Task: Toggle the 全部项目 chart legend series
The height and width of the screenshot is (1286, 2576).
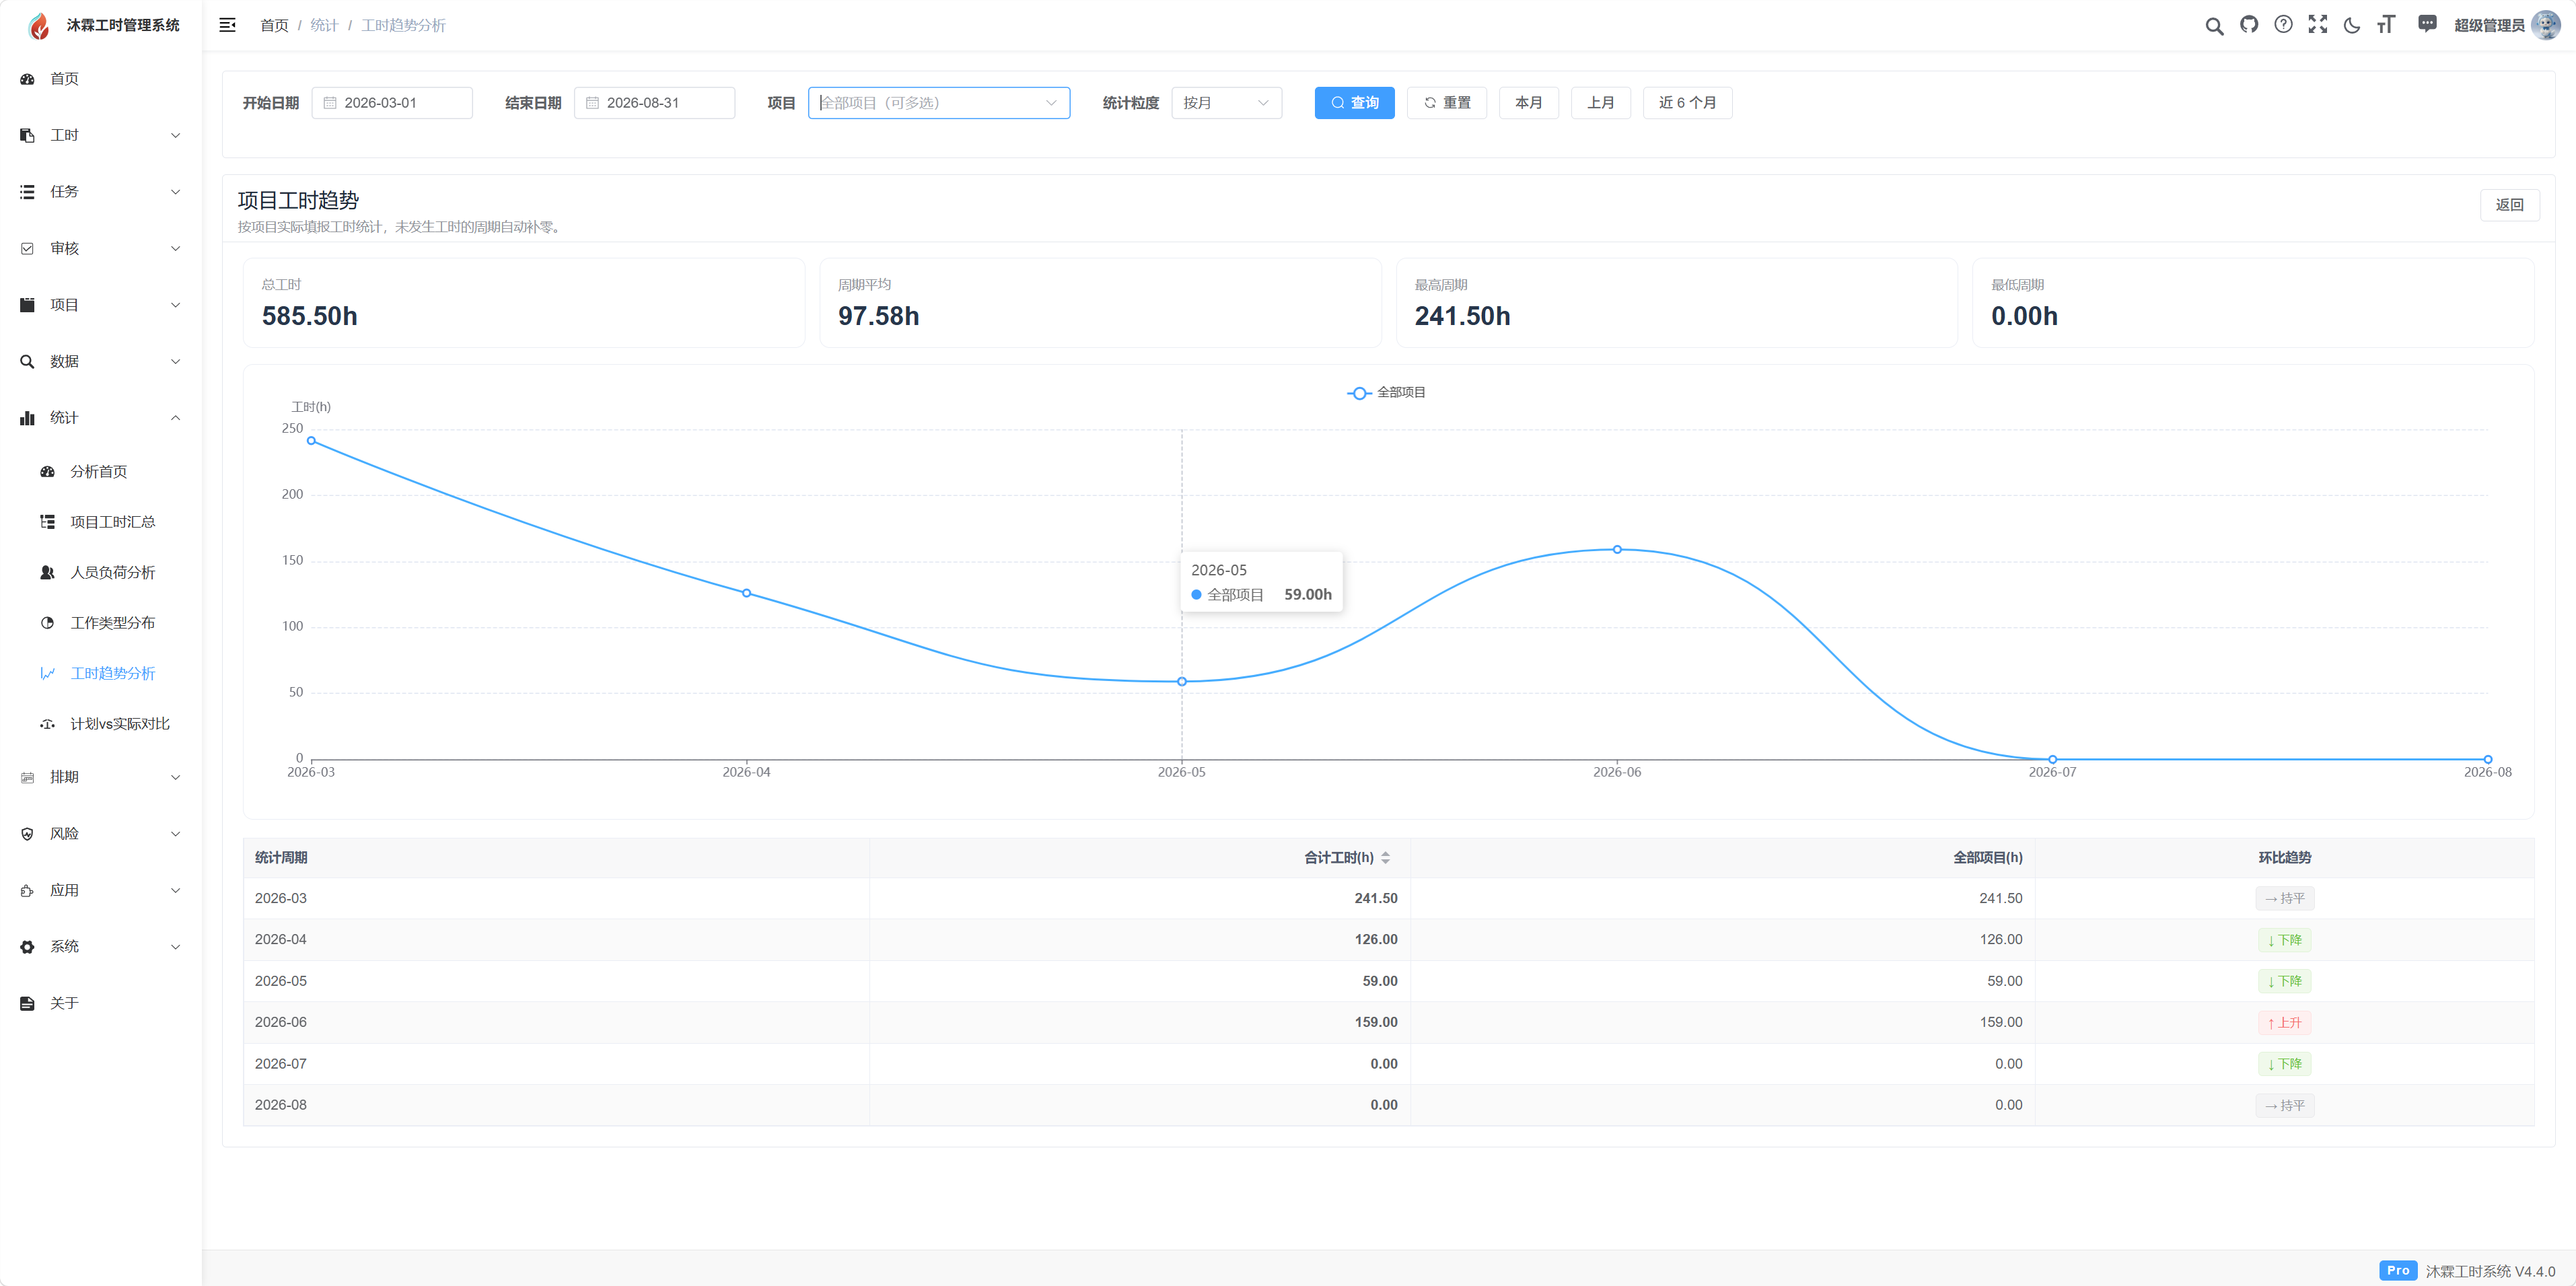Action: pyautogui.click(x=1386, y=393)
